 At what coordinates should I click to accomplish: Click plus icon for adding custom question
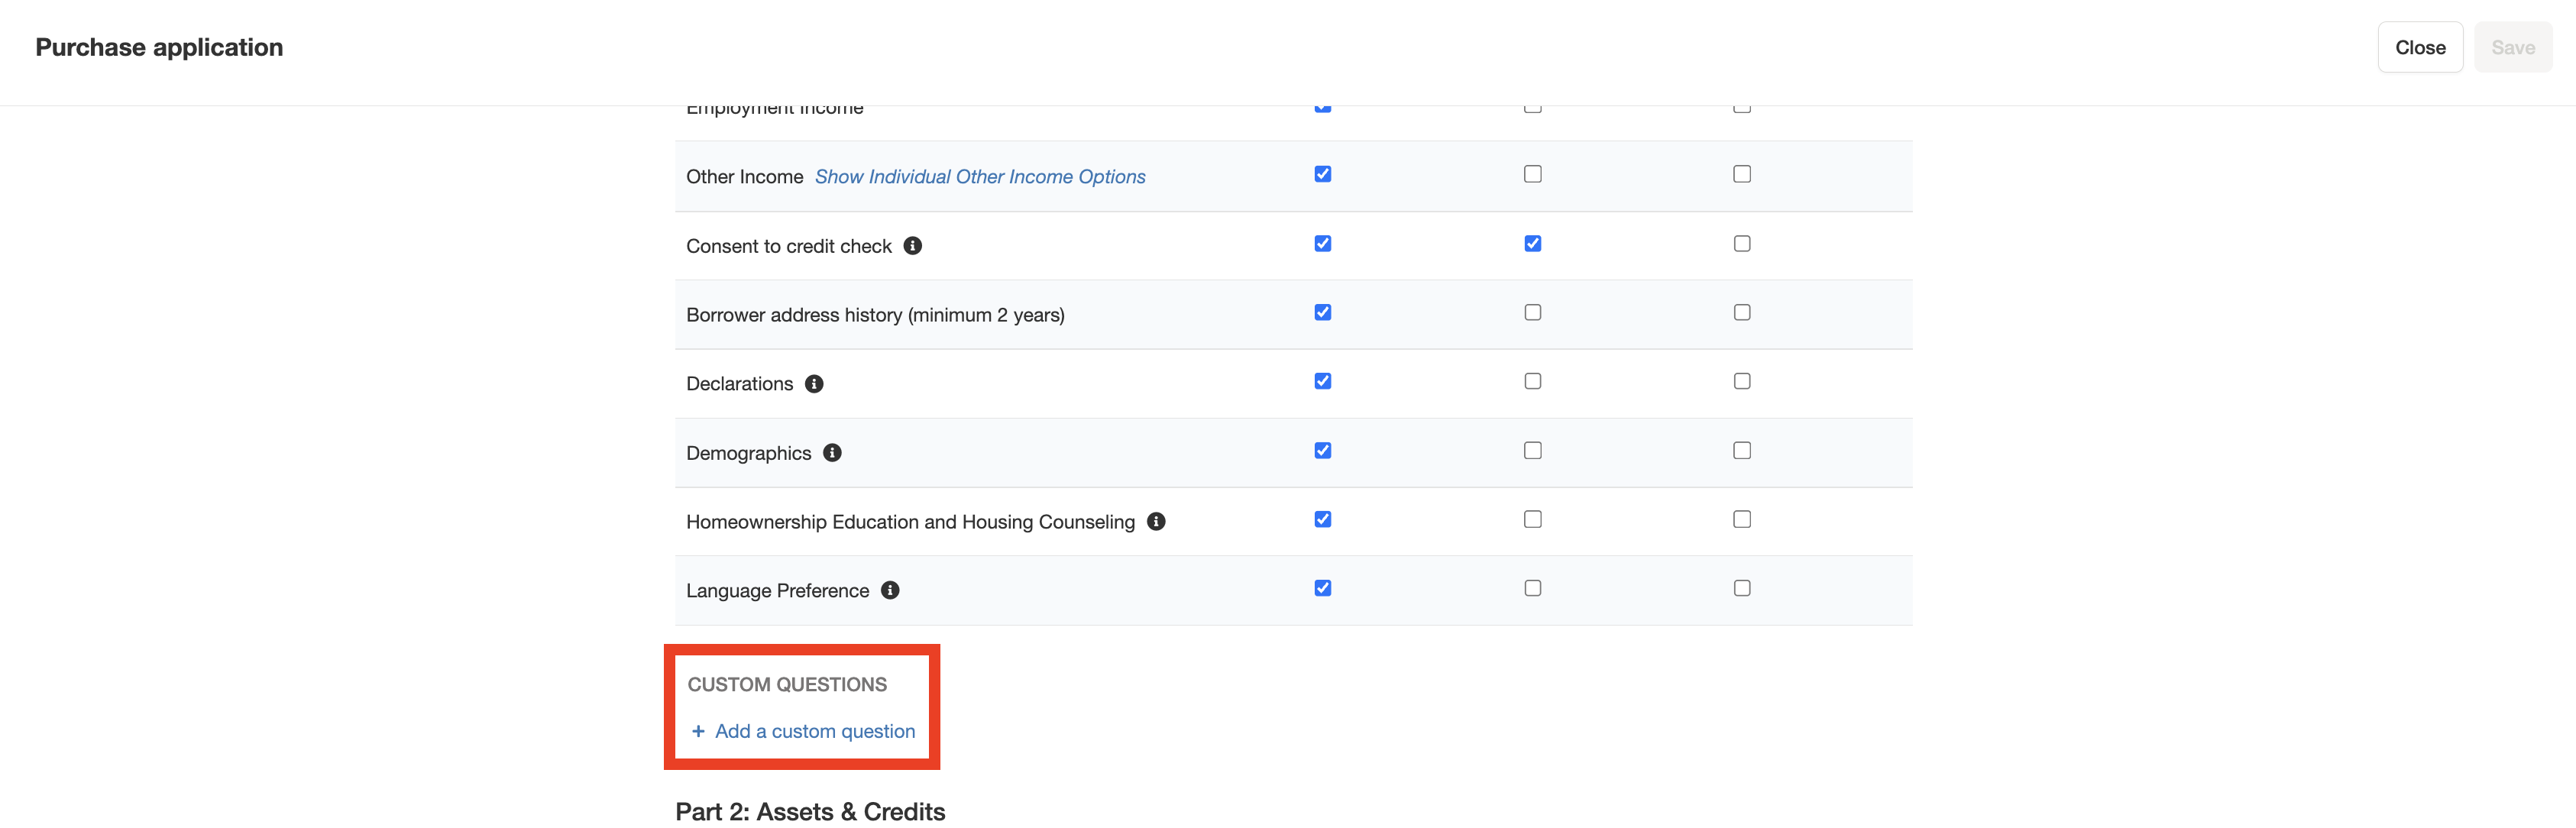coord(698,732)
